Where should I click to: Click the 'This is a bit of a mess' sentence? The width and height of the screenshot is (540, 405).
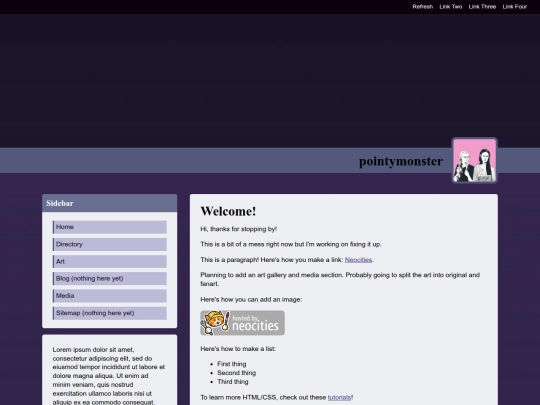(x=291, y=244)
